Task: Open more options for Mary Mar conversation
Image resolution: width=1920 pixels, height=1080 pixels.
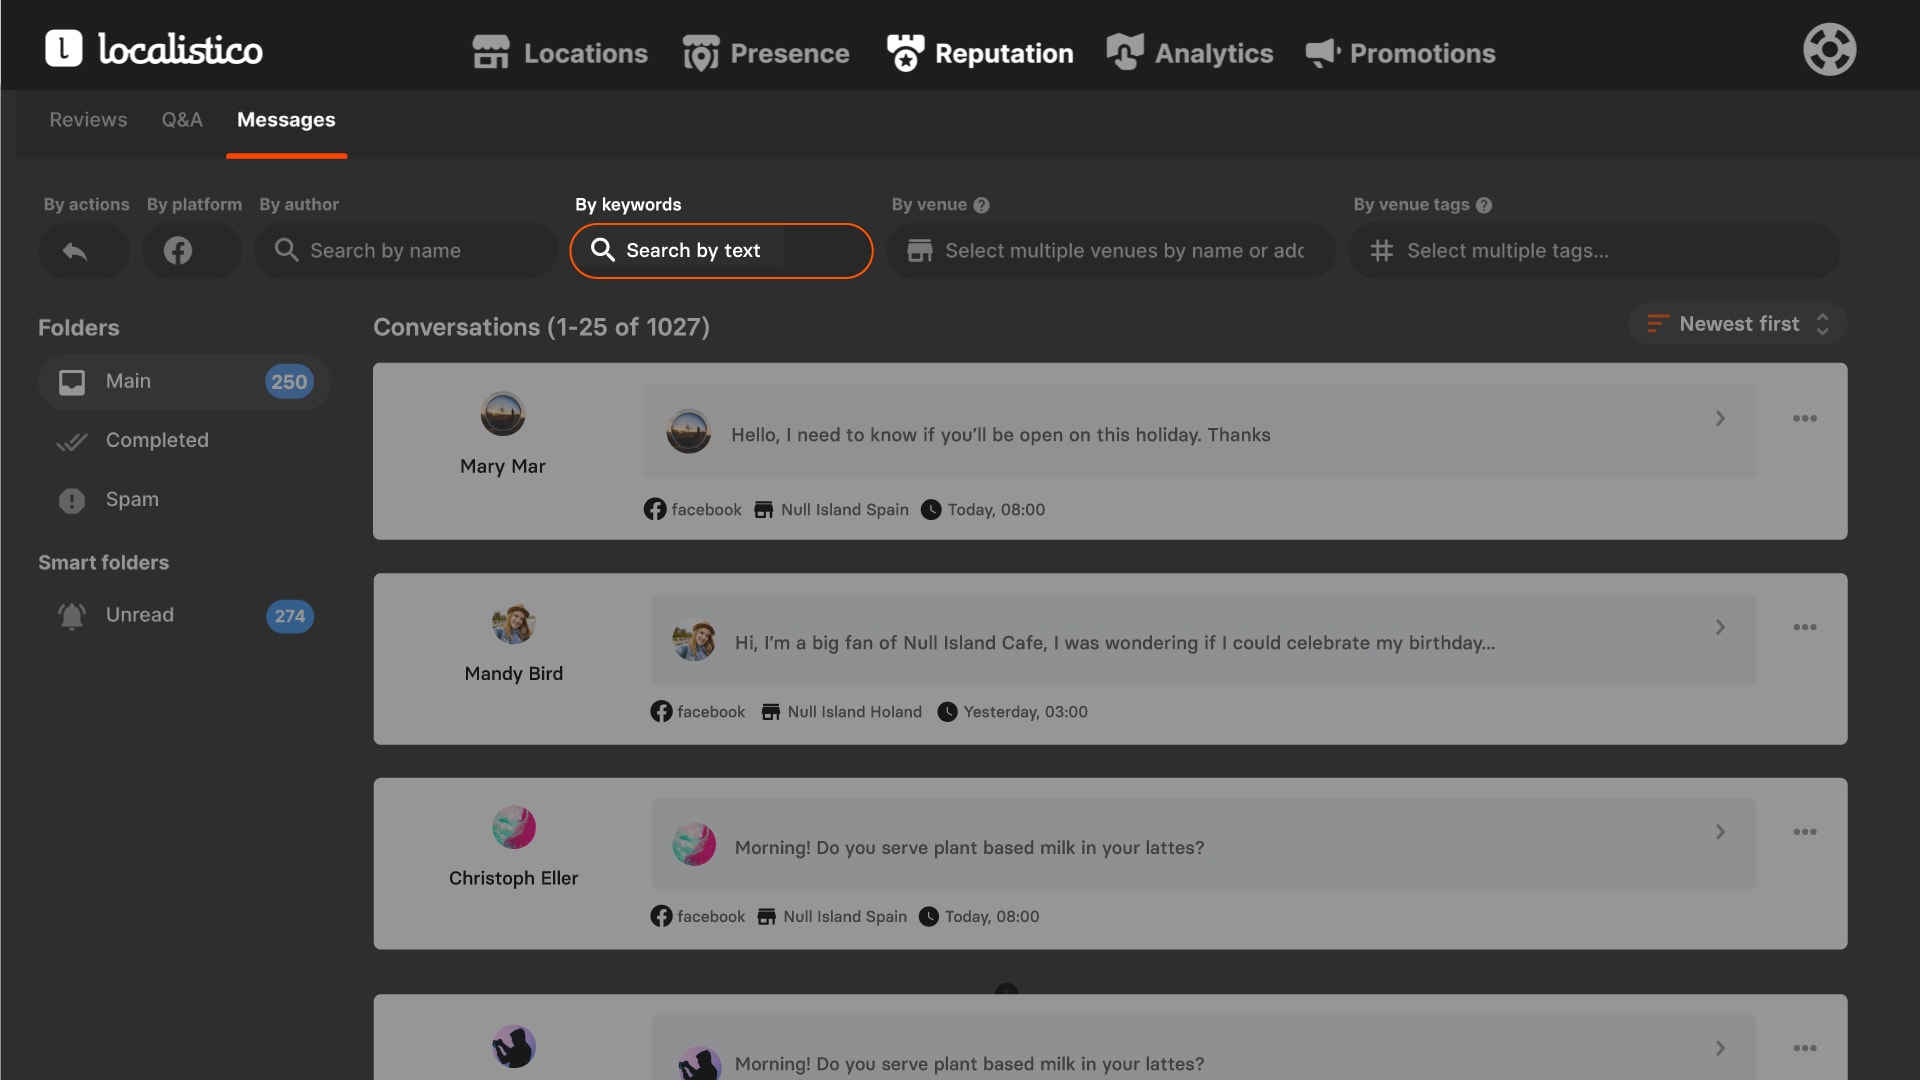Action: [x=1804, y=419]
